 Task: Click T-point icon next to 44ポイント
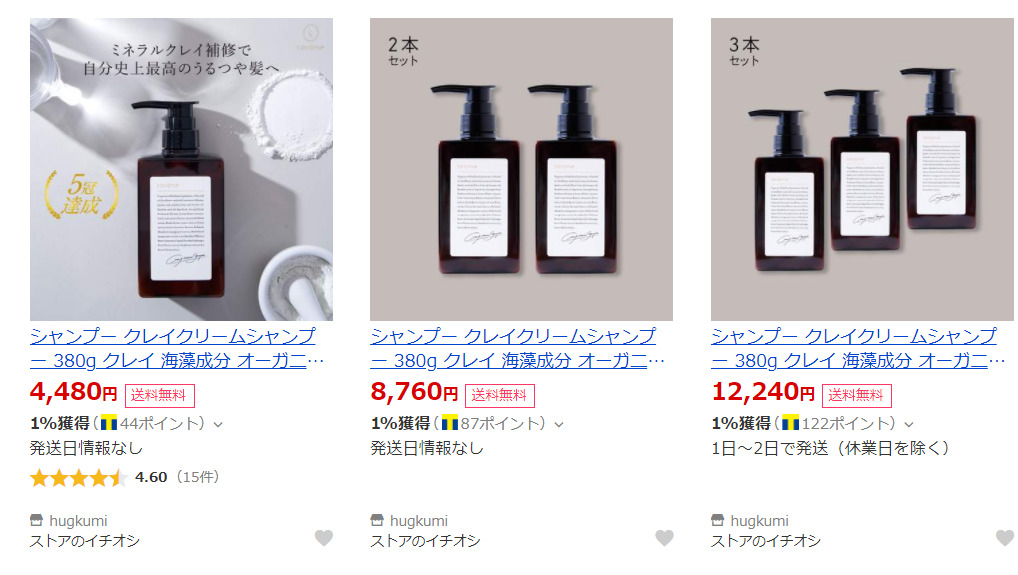[x=109, y=424]
